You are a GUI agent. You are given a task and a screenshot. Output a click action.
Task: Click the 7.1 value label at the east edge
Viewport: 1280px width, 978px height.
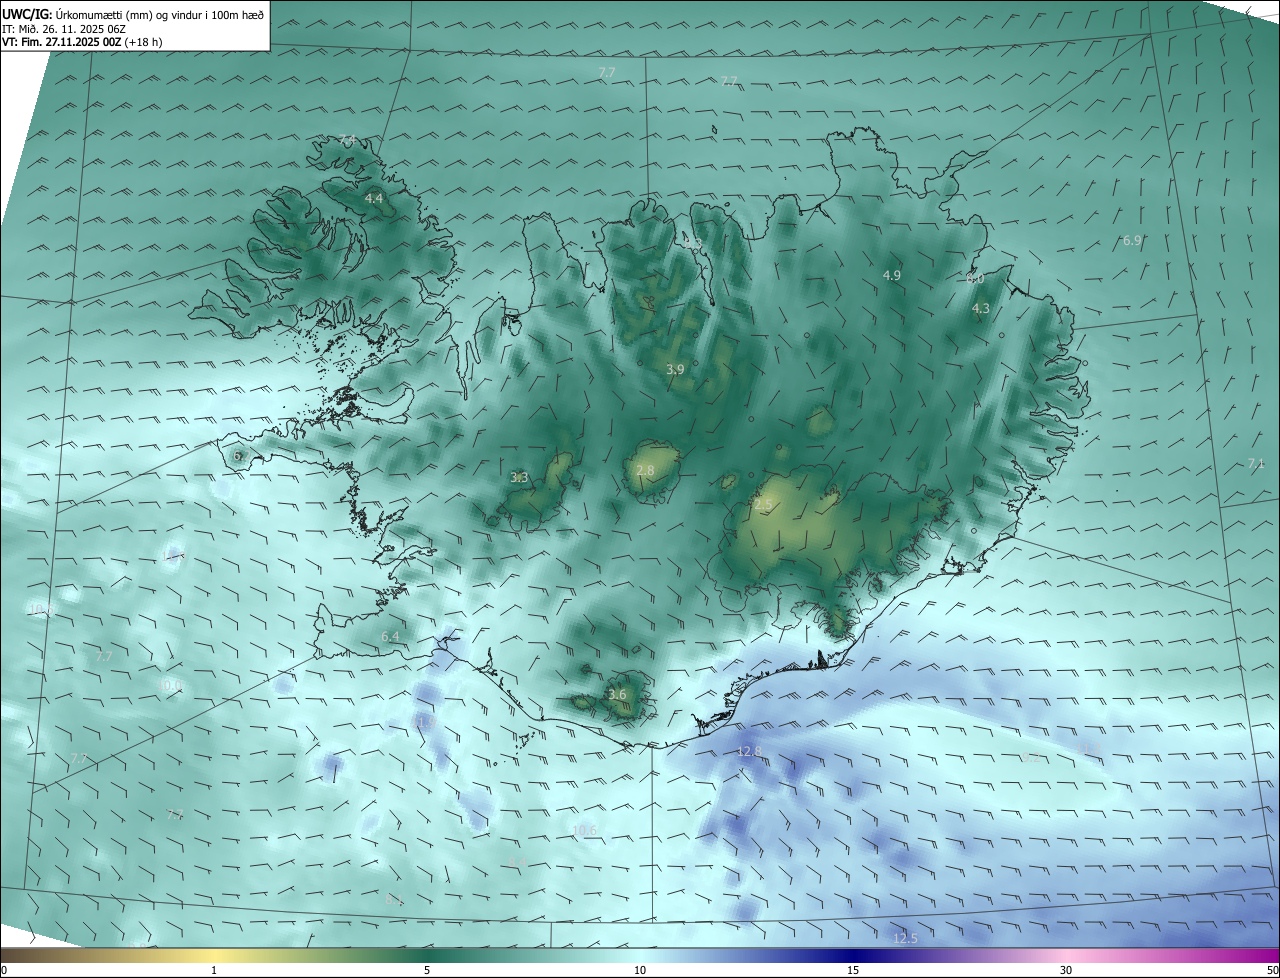click(1257, 463)
